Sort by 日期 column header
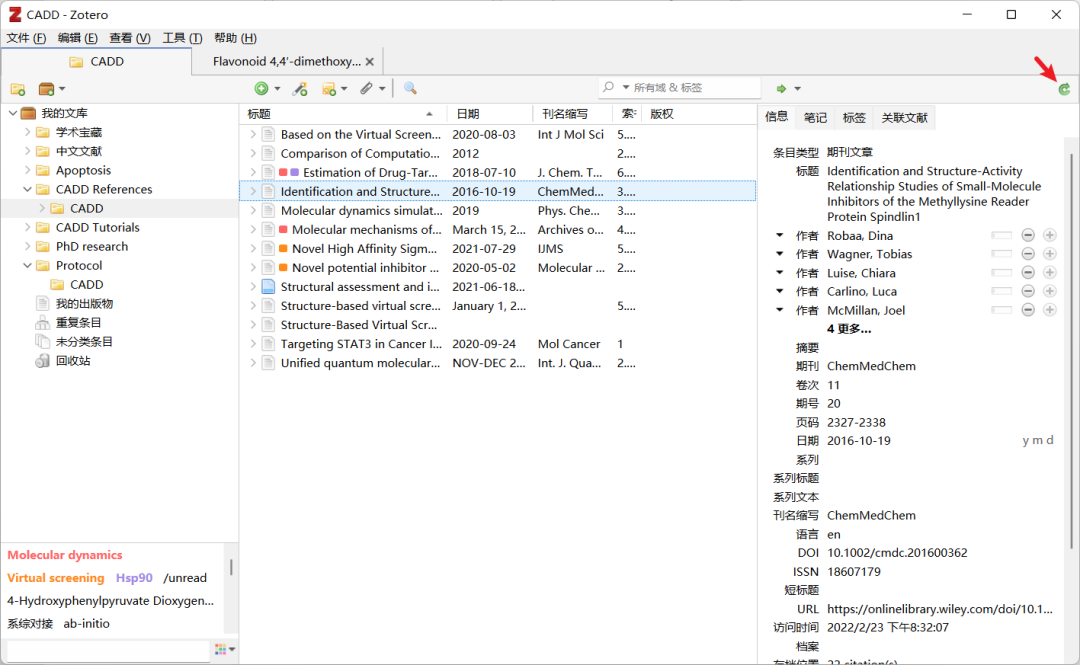The image size is (1080, 665). click(490, 114)
